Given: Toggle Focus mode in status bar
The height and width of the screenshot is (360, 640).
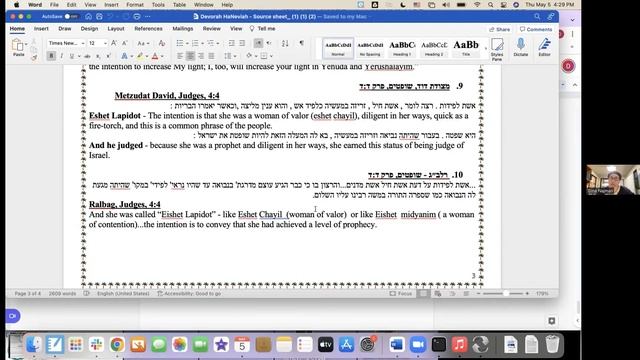Looking at the screenshot, I should [400, 293].
